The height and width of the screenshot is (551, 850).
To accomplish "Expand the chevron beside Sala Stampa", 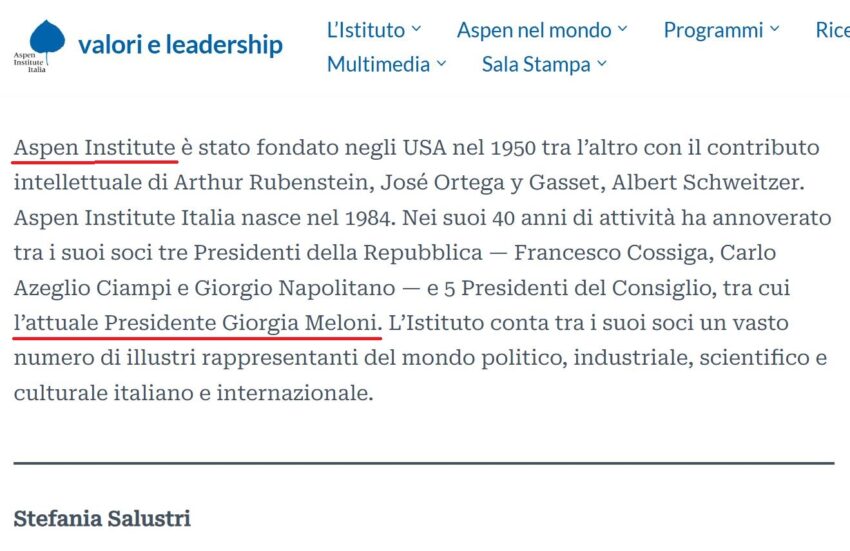I will click(602, 63).
